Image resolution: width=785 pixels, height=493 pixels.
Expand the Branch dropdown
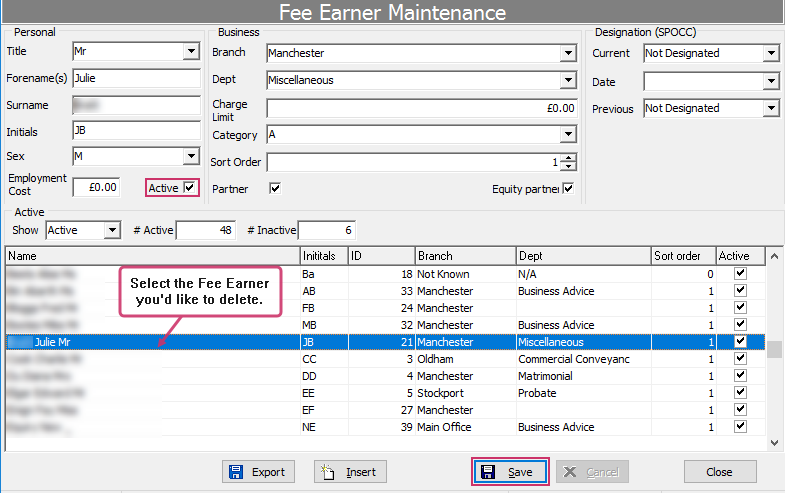pyautogui.click(x=568, y=53)
